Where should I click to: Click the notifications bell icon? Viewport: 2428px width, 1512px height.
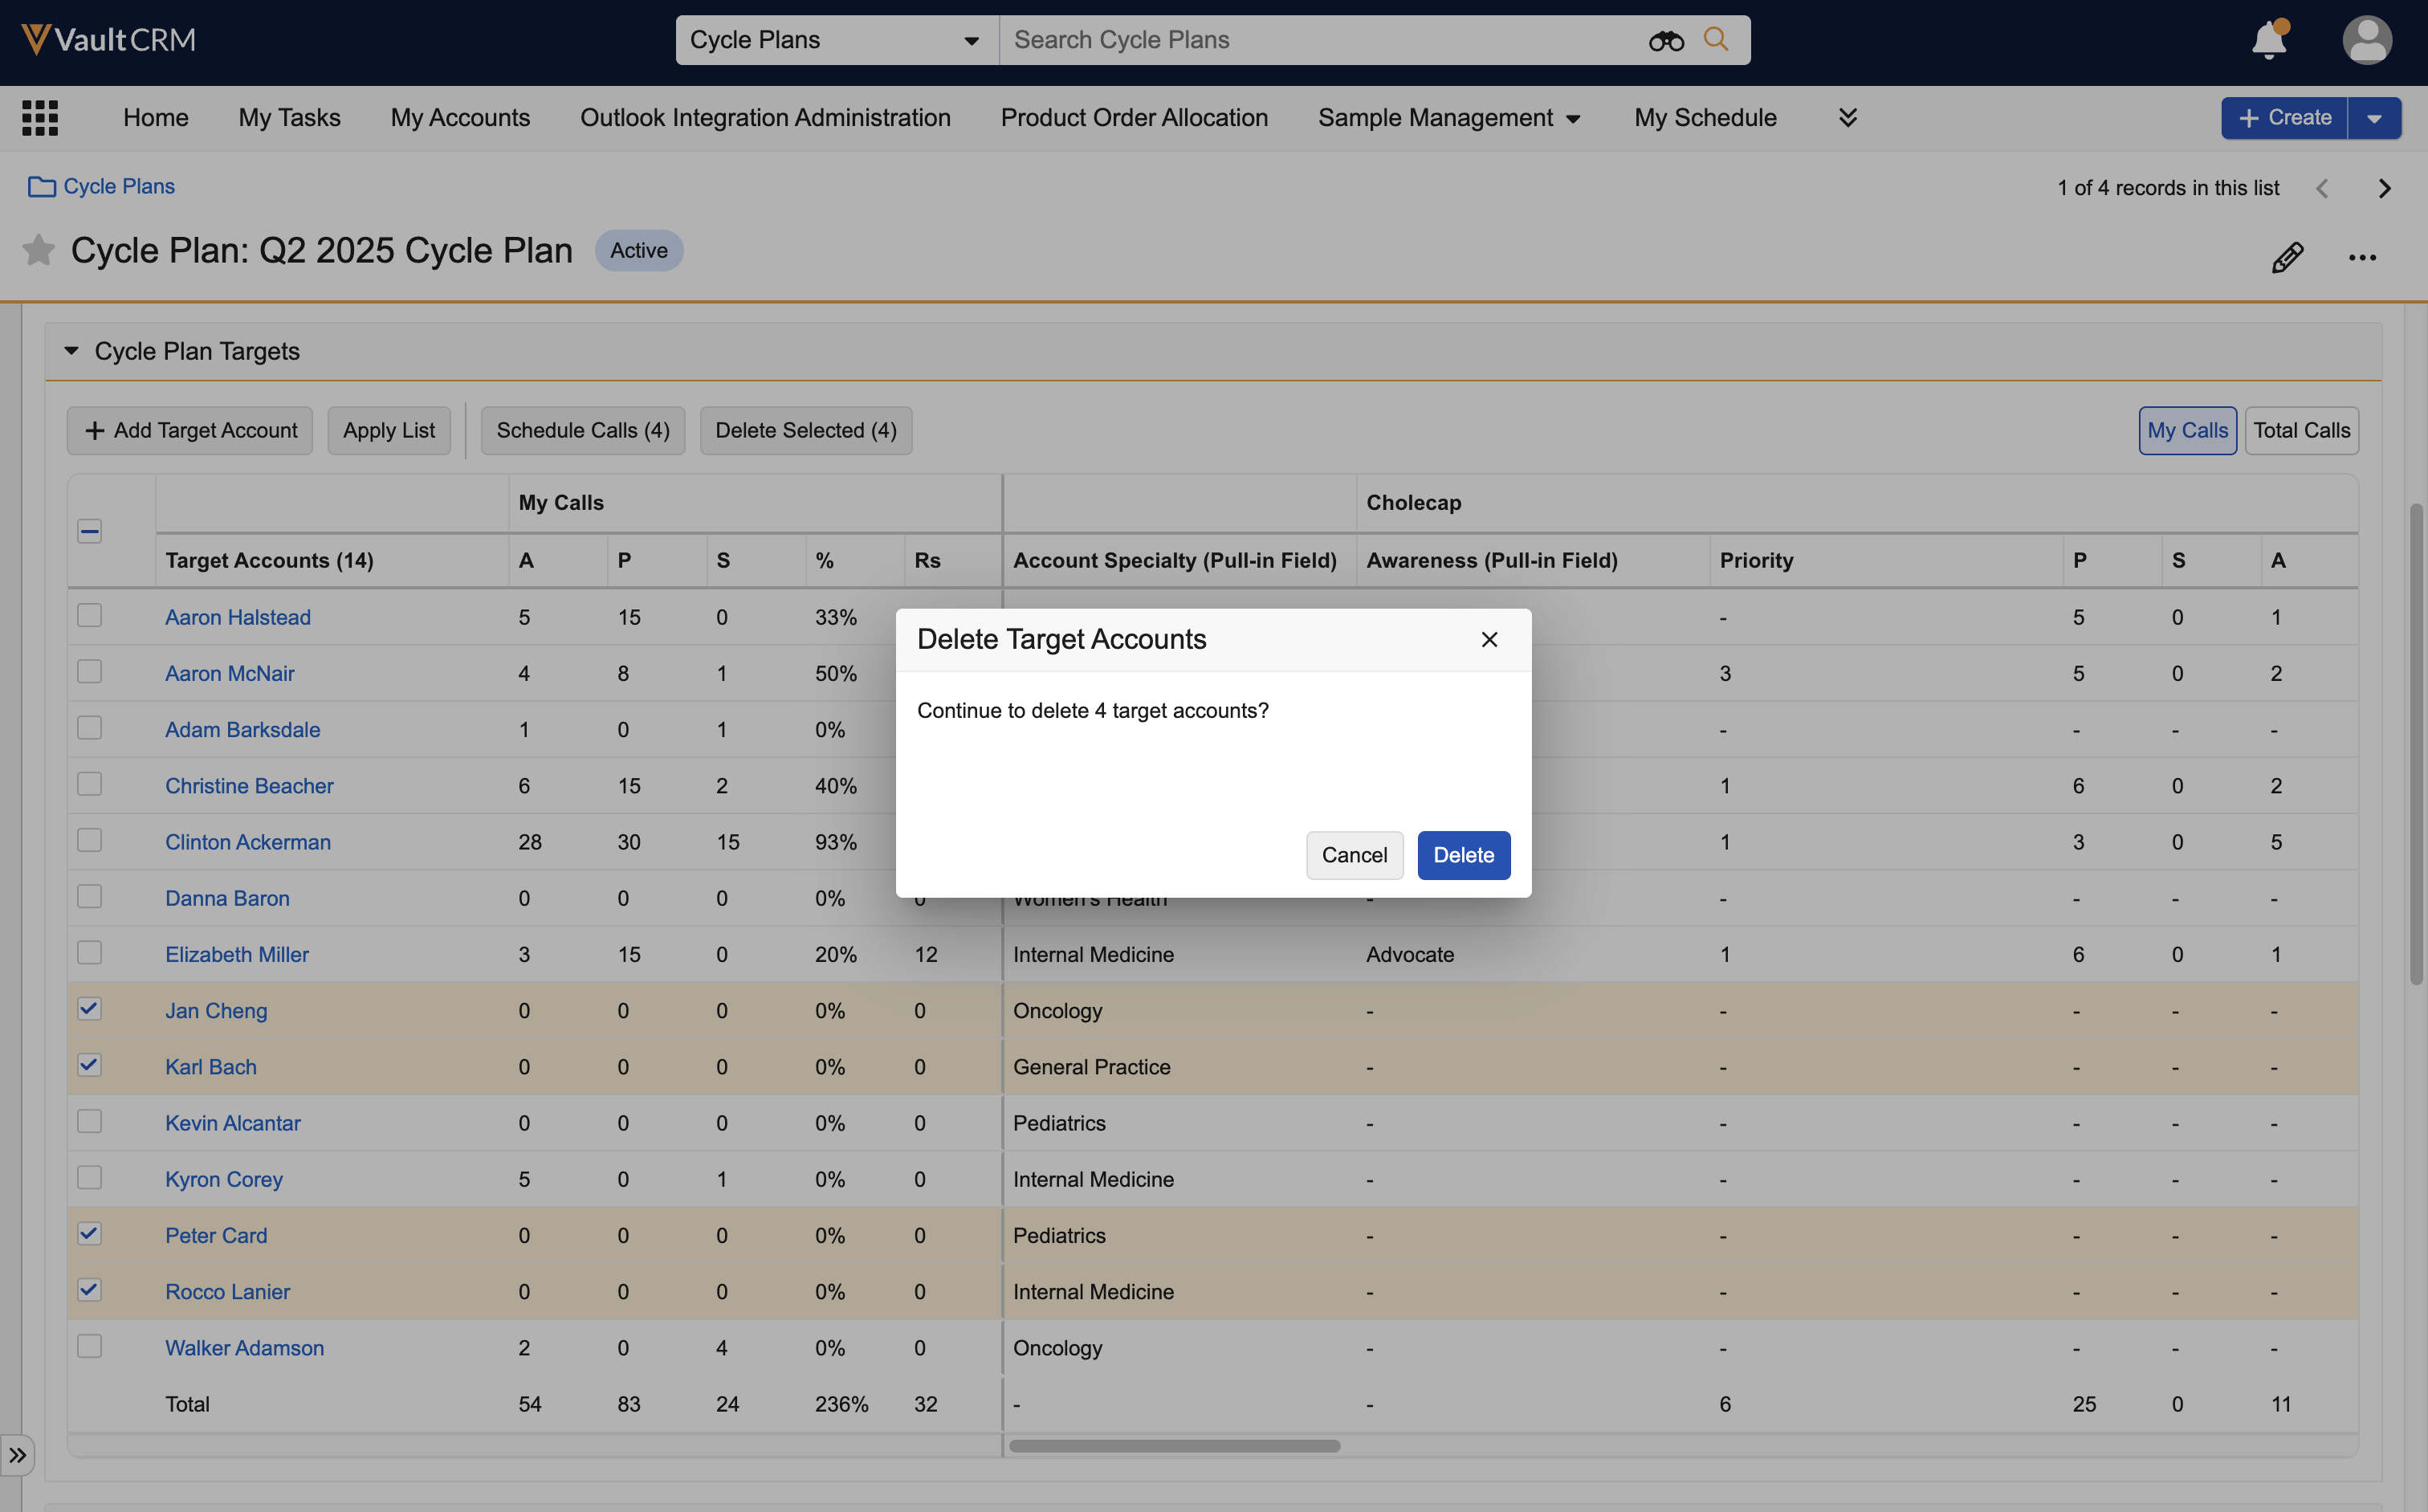point(2268,41)
